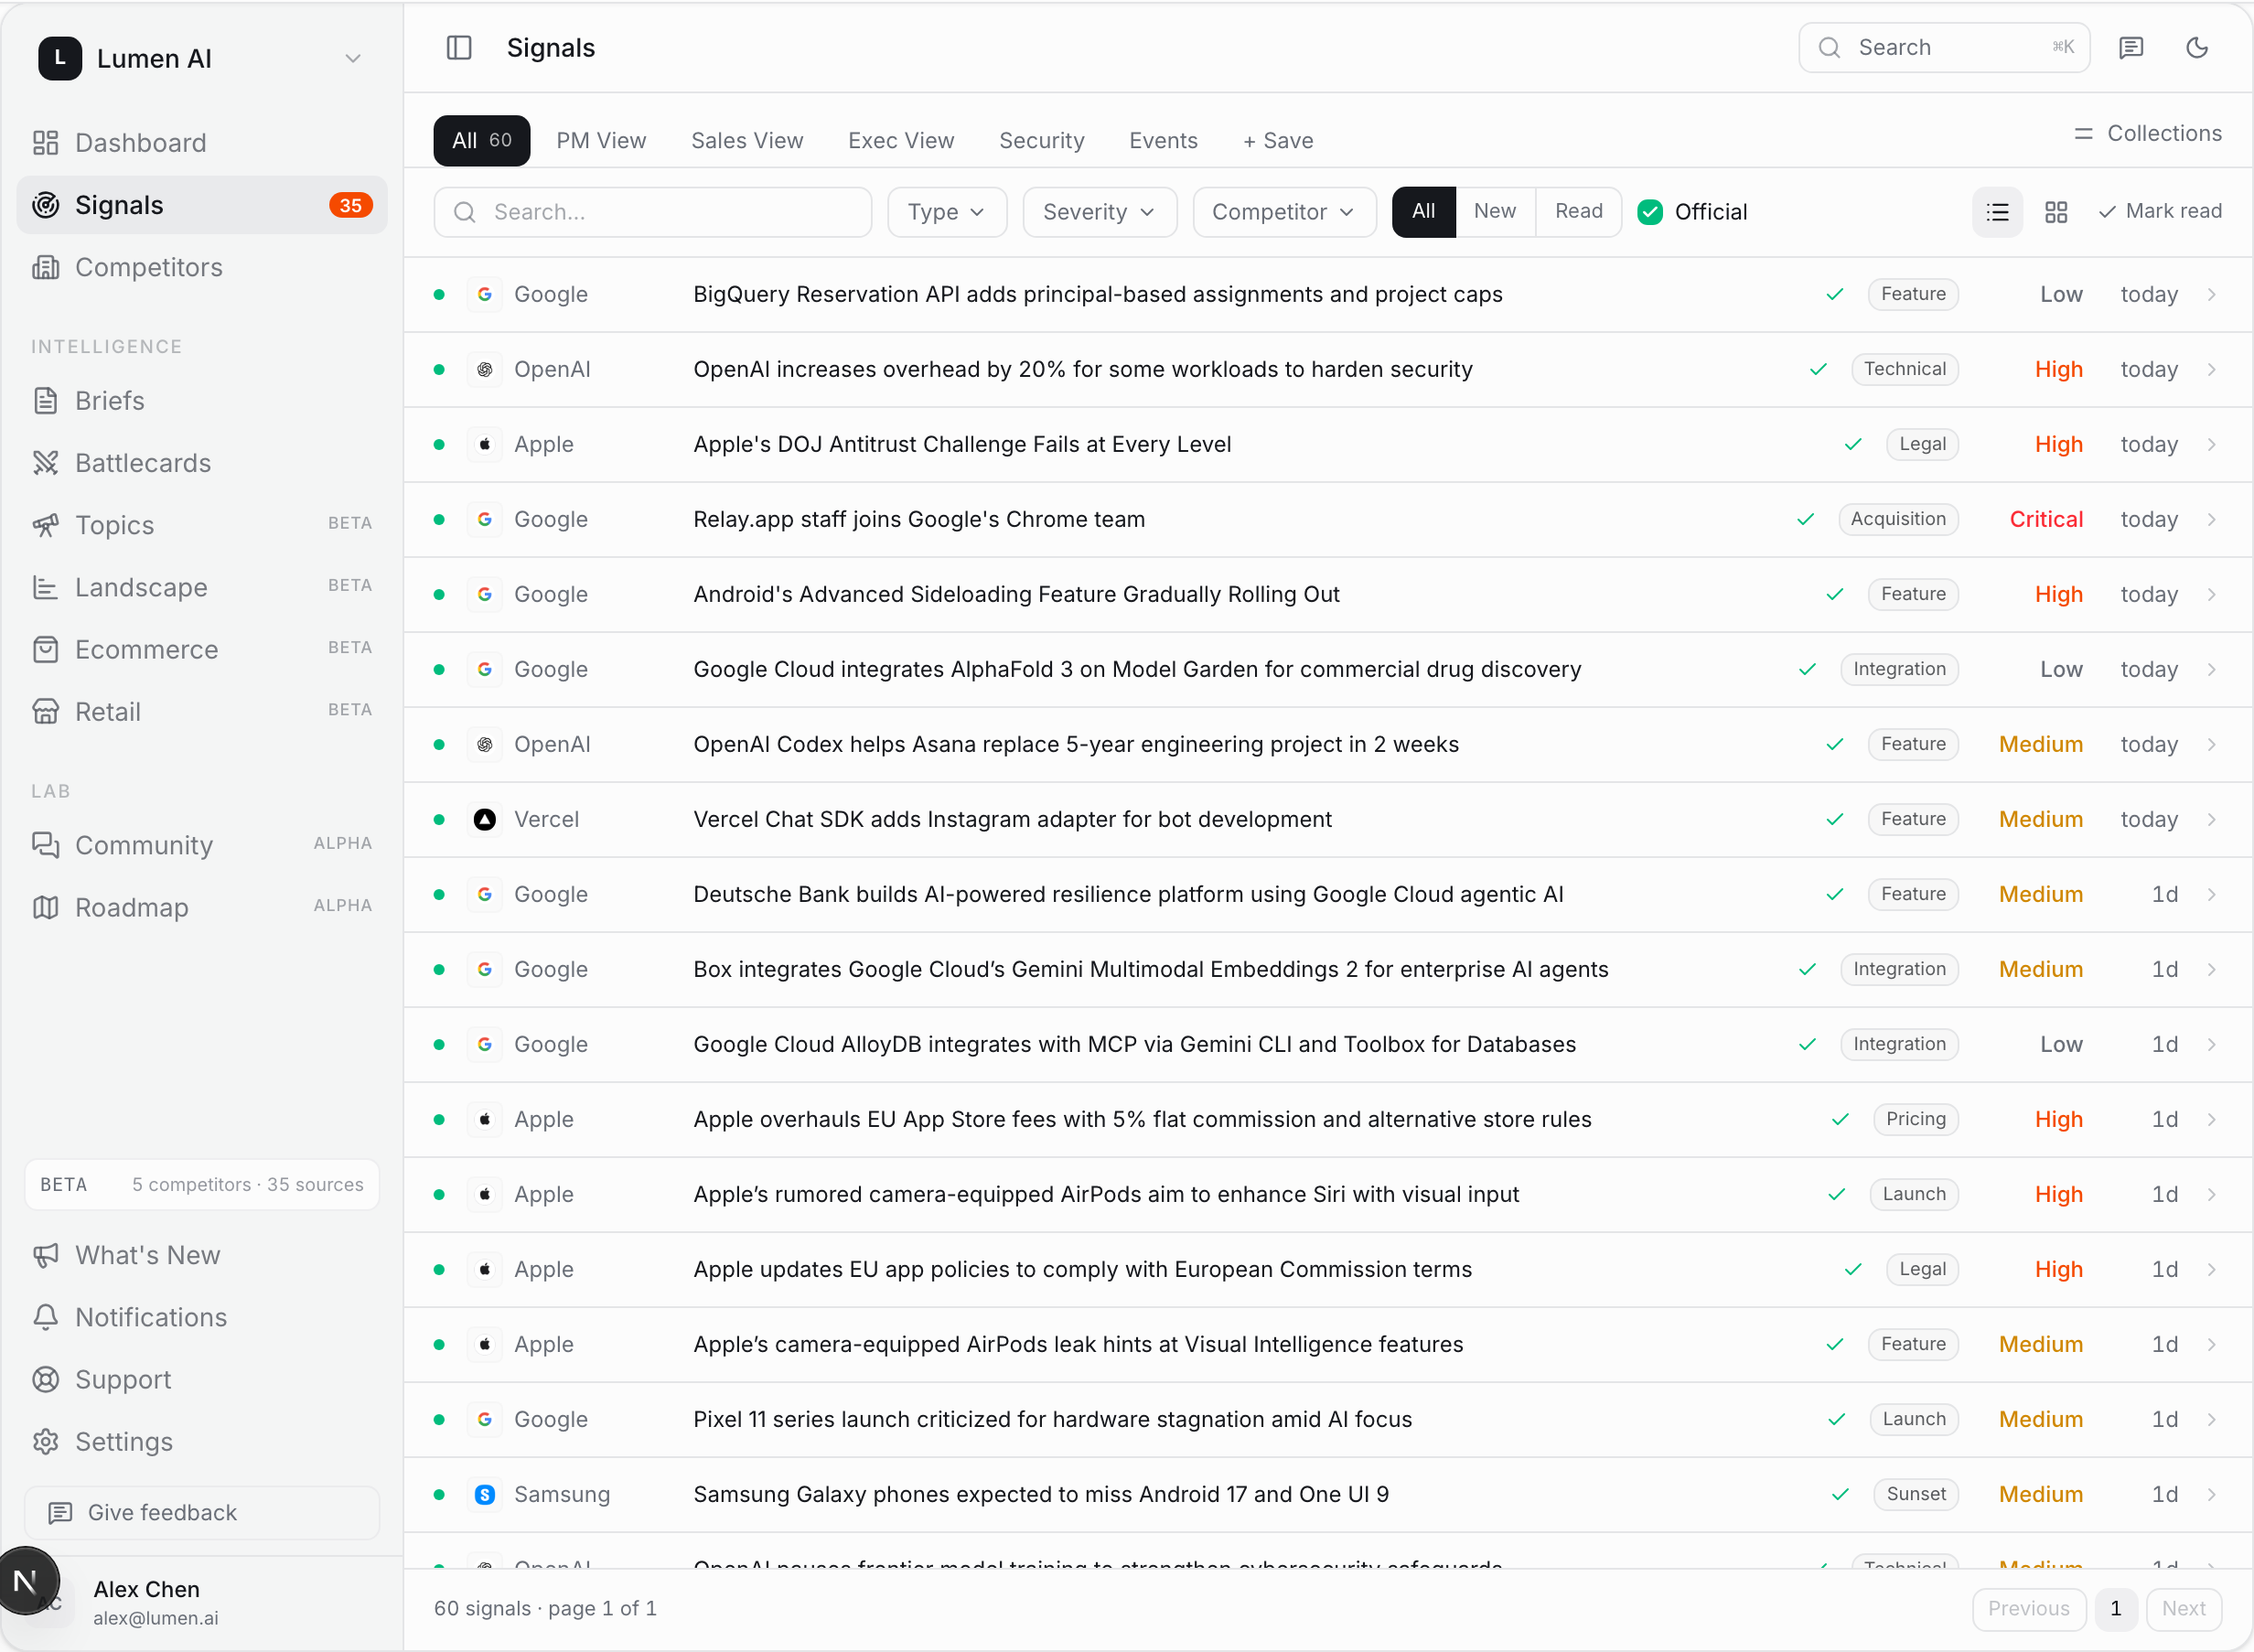Screen dimensions: 2254x1652
Task: Toggle unread dot on BigQuery signal
Action: click(x=439, y=294)
